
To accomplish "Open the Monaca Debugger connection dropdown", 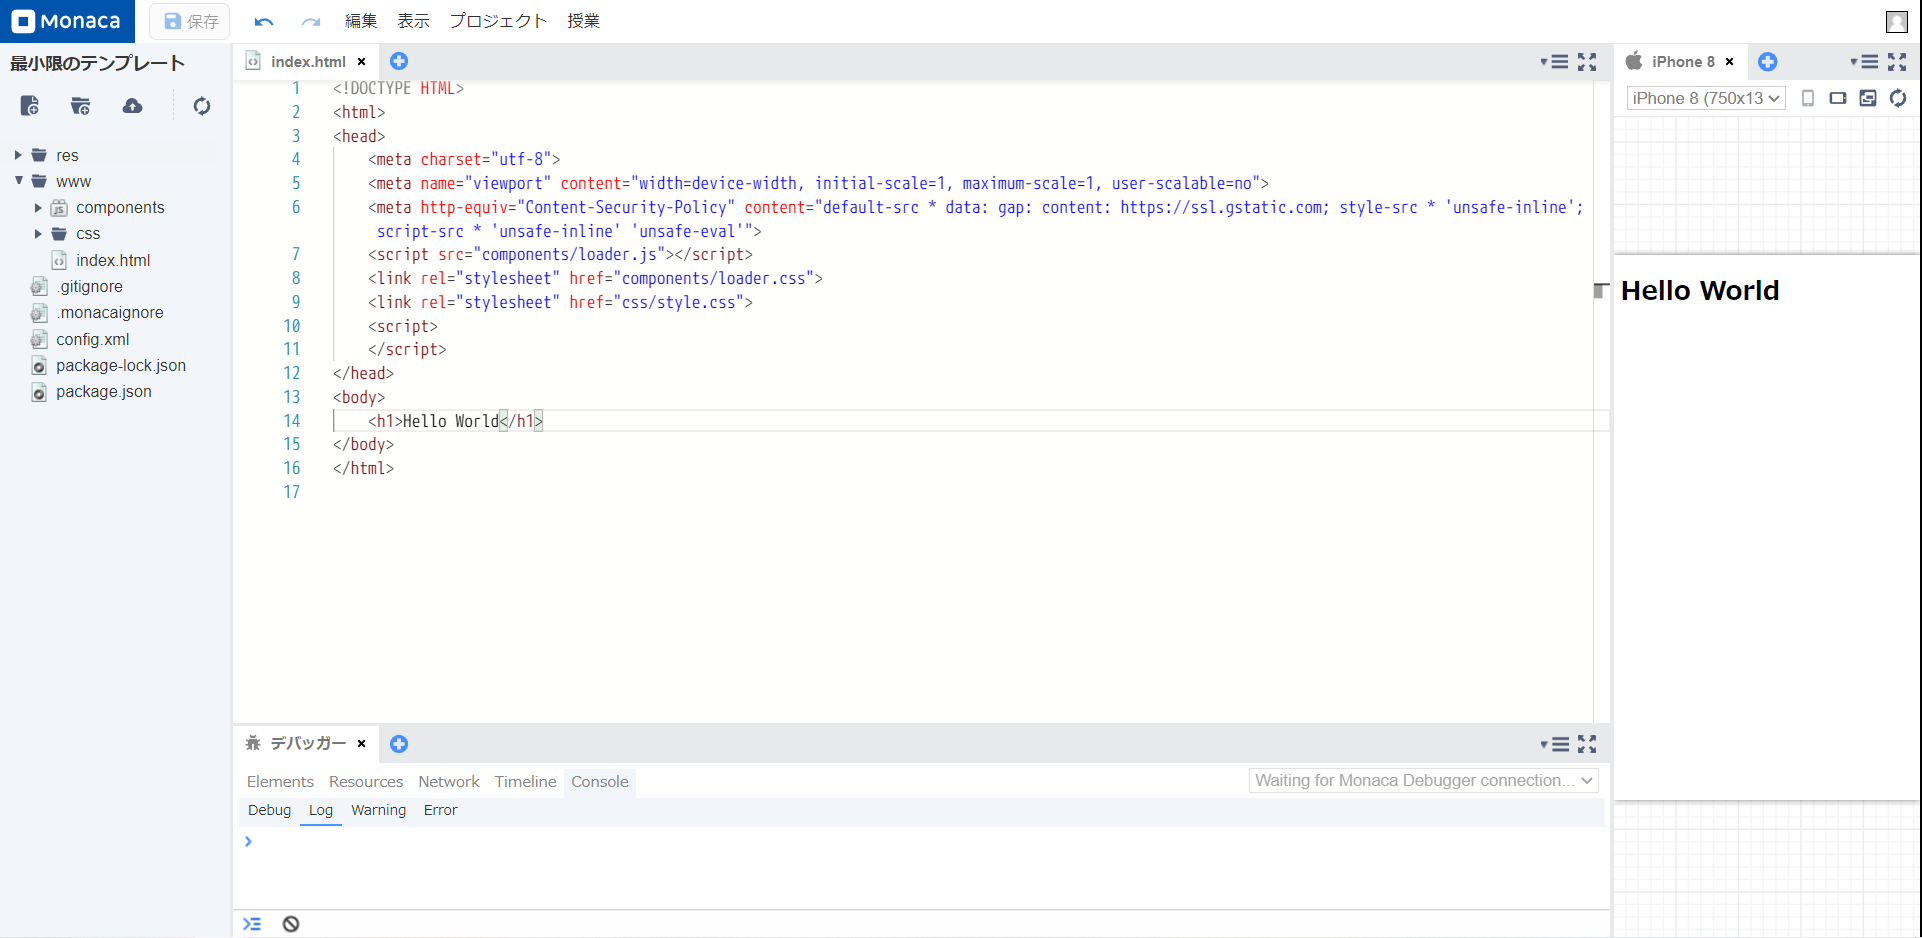I will coord(1423,780).
